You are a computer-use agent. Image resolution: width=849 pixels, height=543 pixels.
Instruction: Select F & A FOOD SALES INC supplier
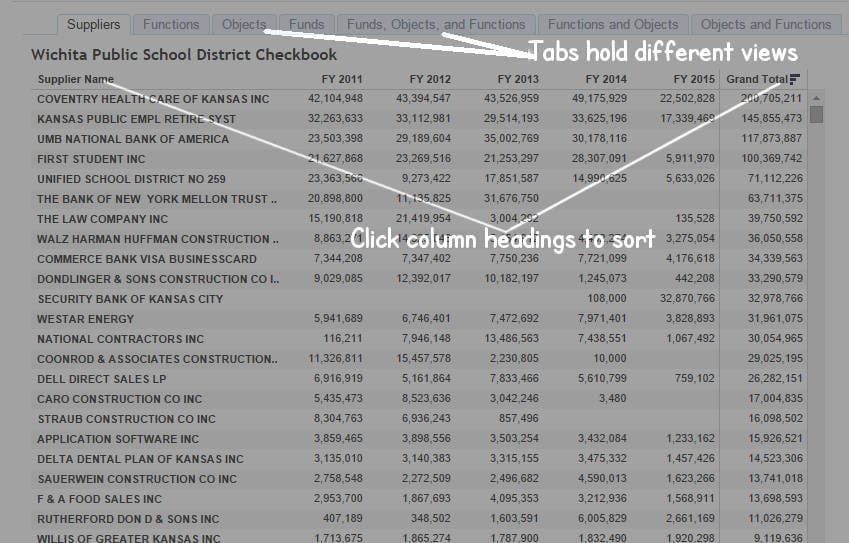[x=100, y=500]
